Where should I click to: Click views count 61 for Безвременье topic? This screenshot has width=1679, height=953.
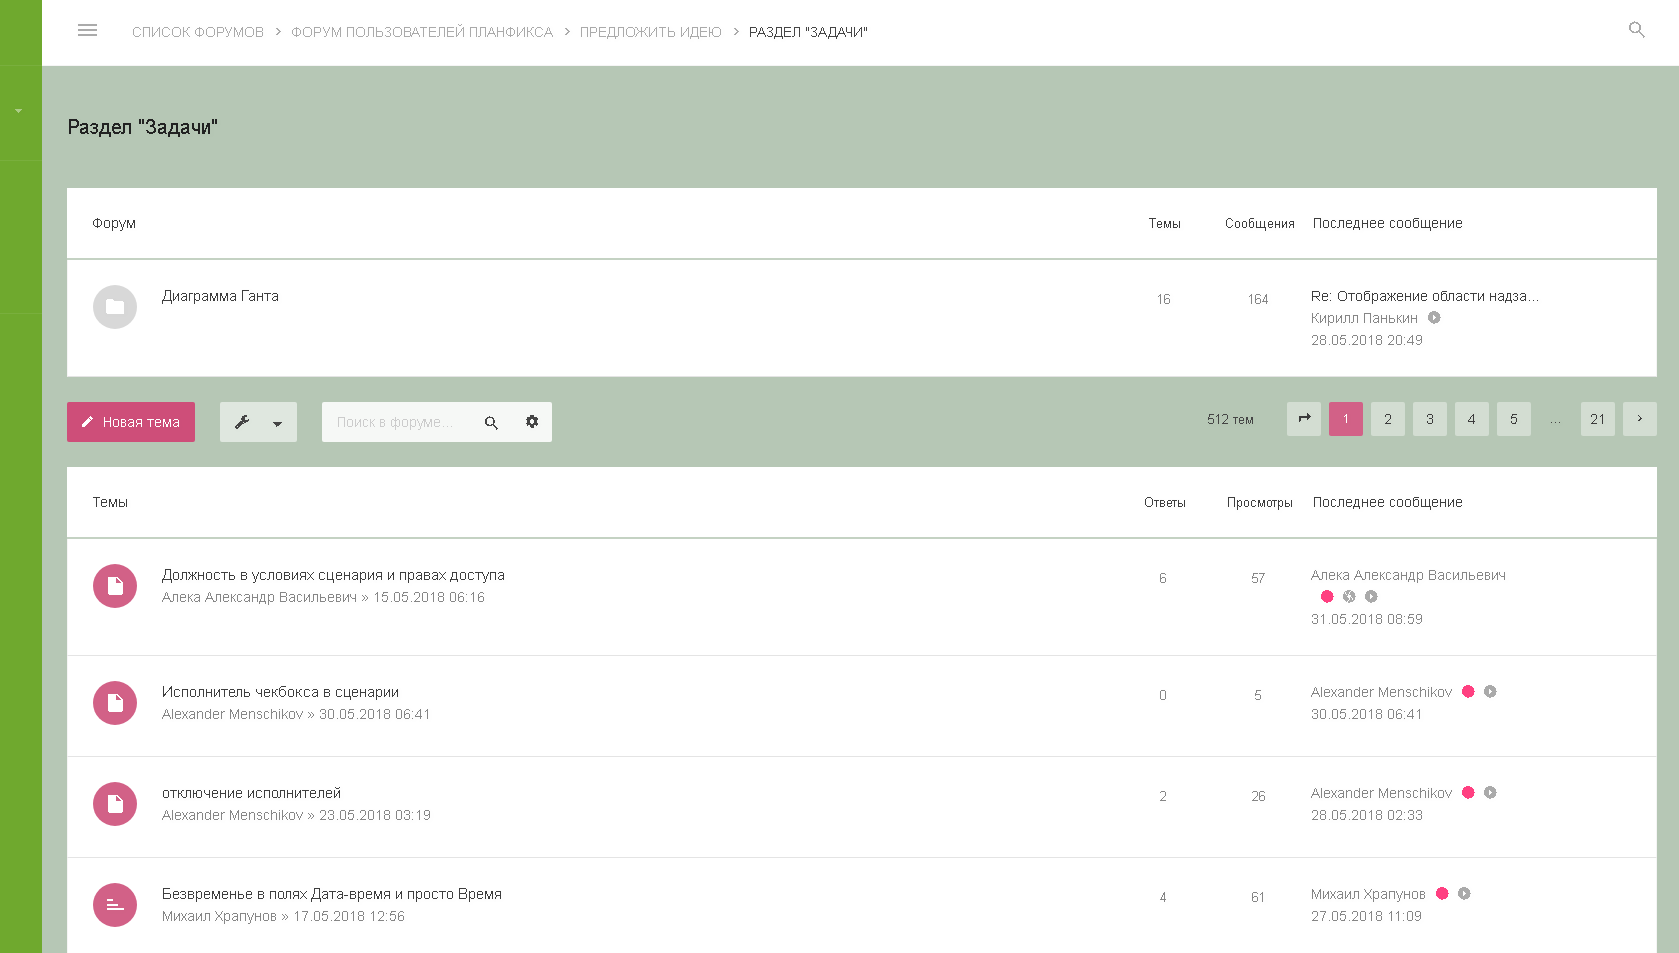(x=1258, y=897)
